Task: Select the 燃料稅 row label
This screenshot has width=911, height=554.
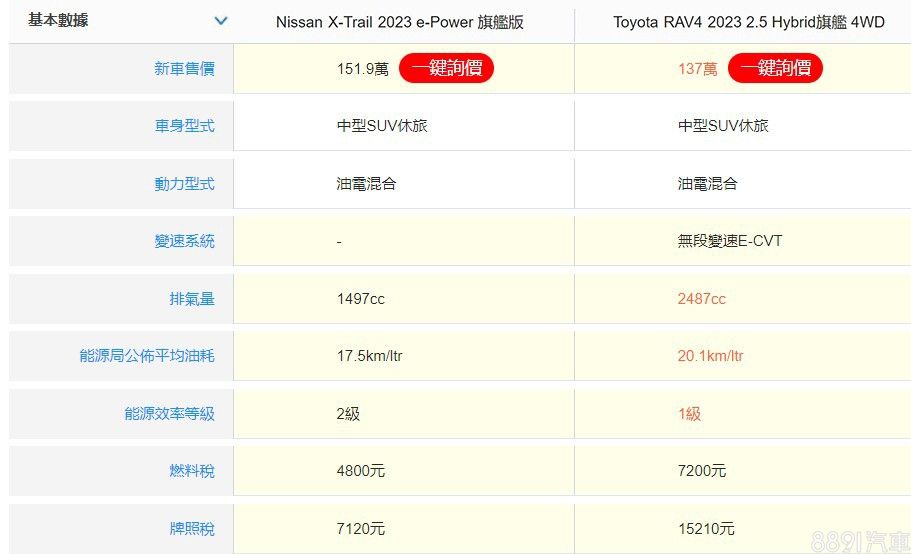Action: click(192, 471)
